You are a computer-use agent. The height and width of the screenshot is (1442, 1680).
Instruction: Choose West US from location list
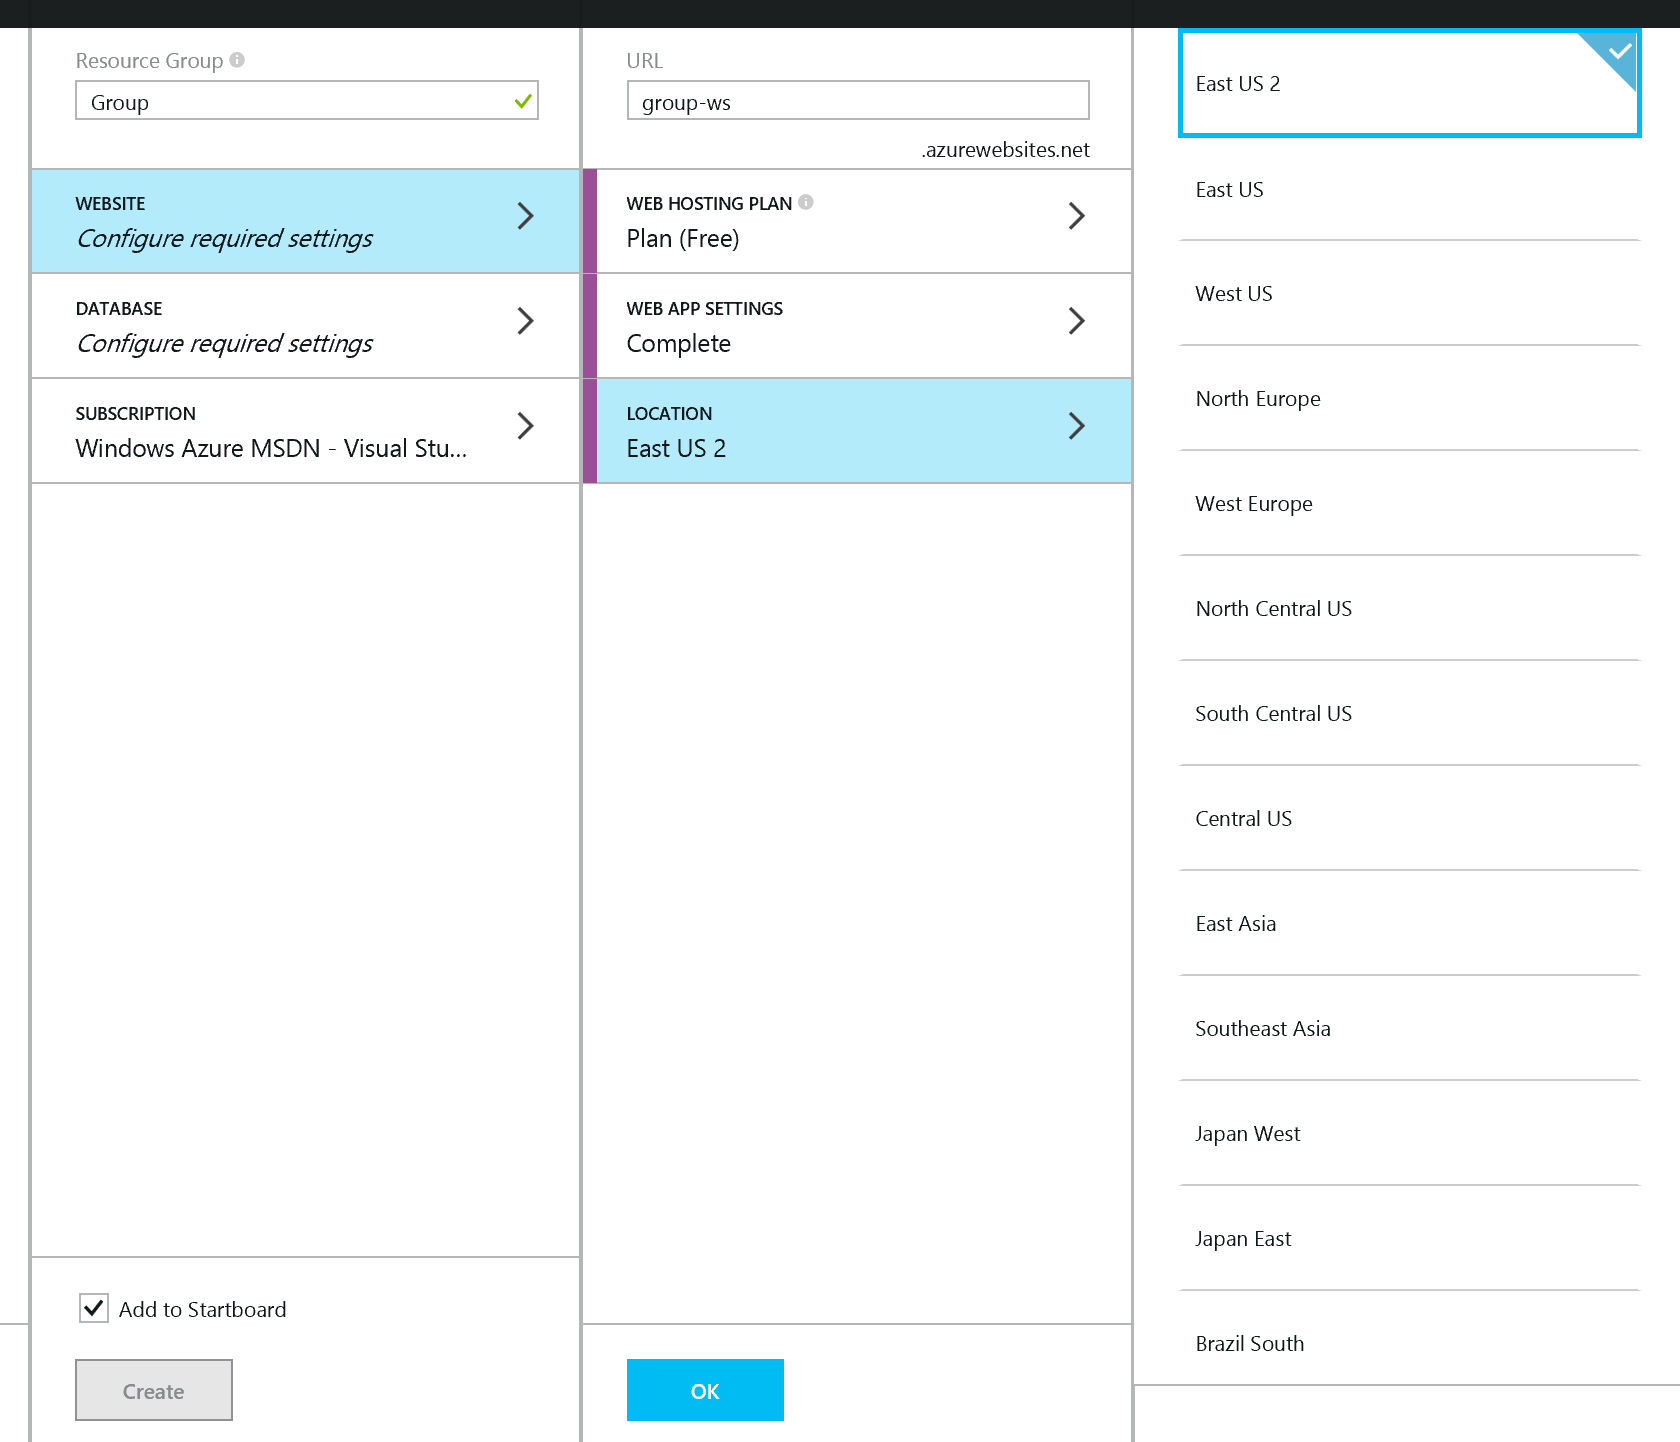point(1410,294)
